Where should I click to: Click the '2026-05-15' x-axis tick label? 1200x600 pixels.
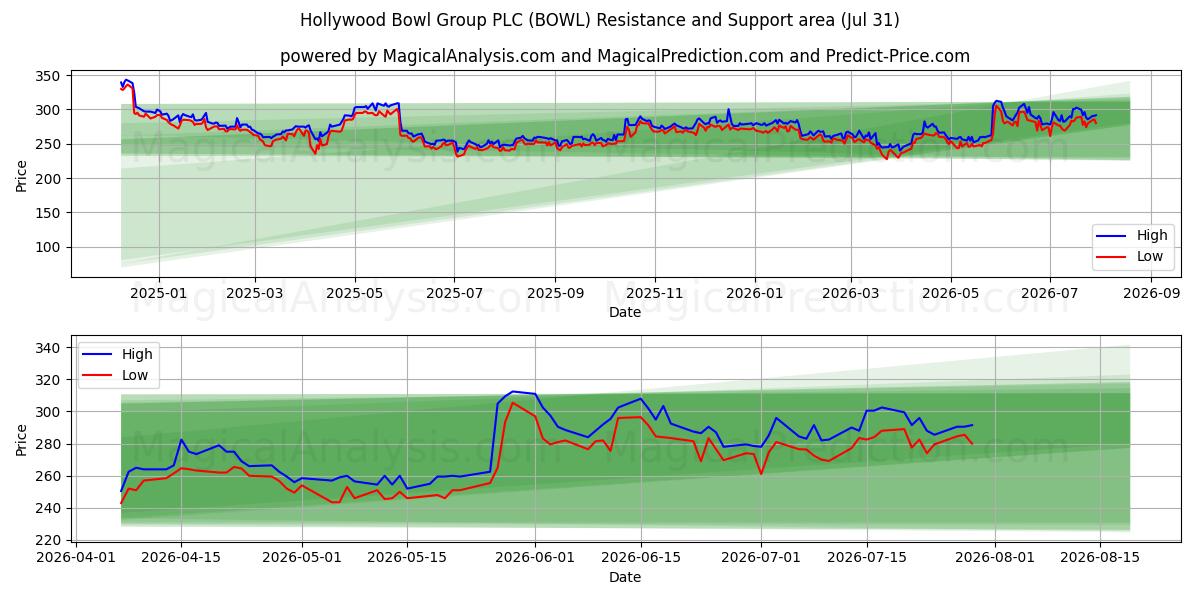pos(407,558)
